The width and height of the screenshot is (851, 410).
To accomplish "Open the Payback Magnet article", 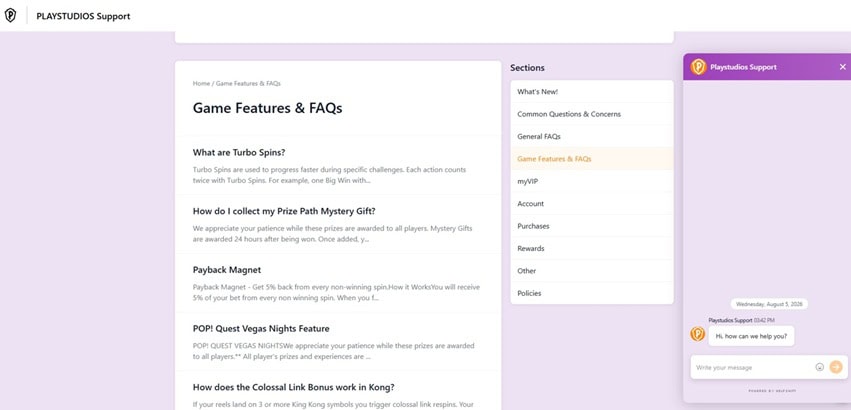I will (227, 270).
